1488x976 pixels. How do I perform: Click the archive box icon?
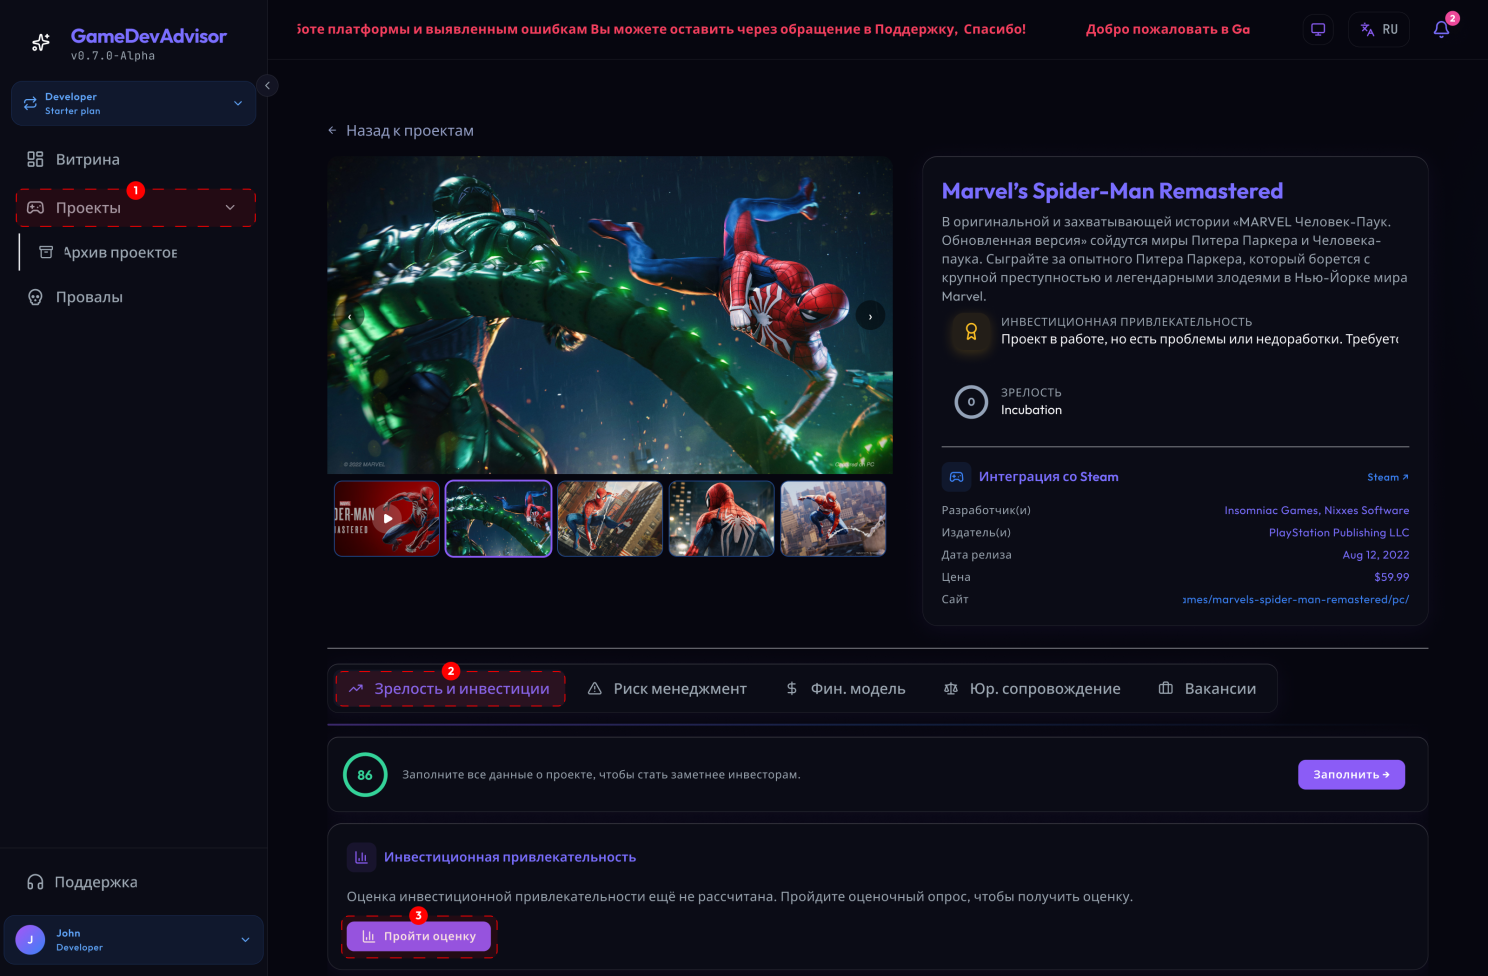tap(46, 253)
